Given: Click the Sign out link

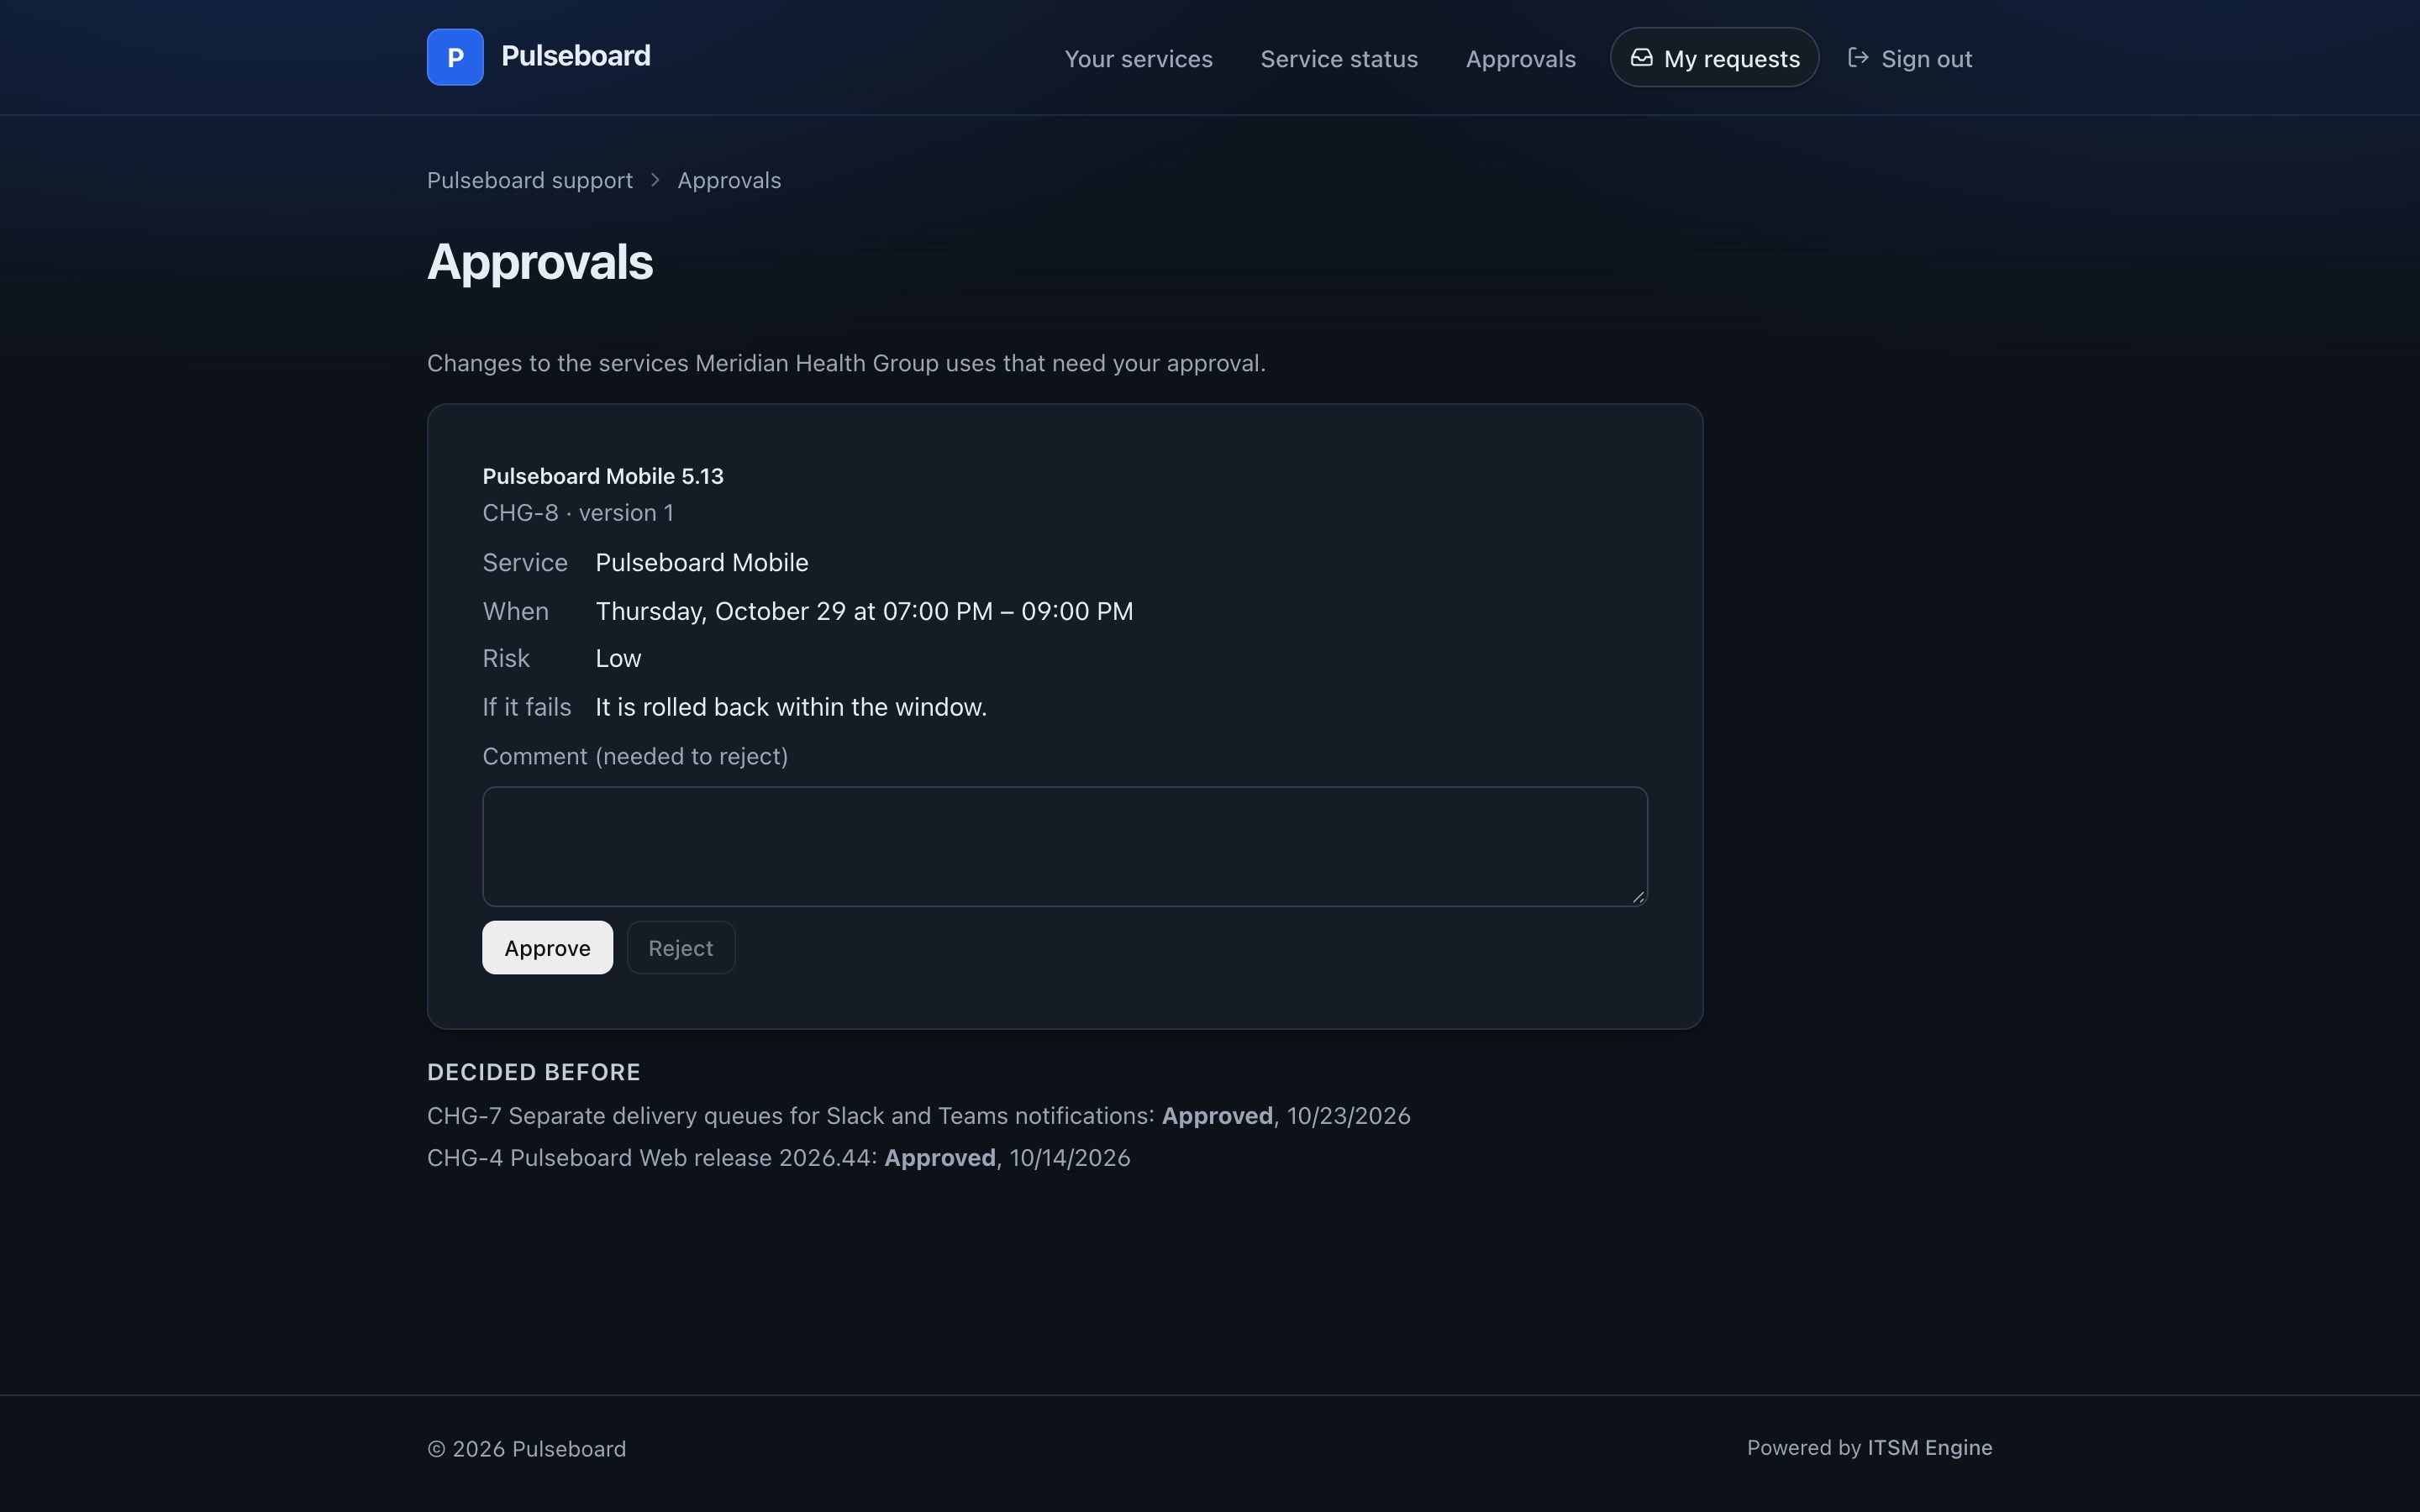Looking at the screenshot, I should tap(1909, 59).
